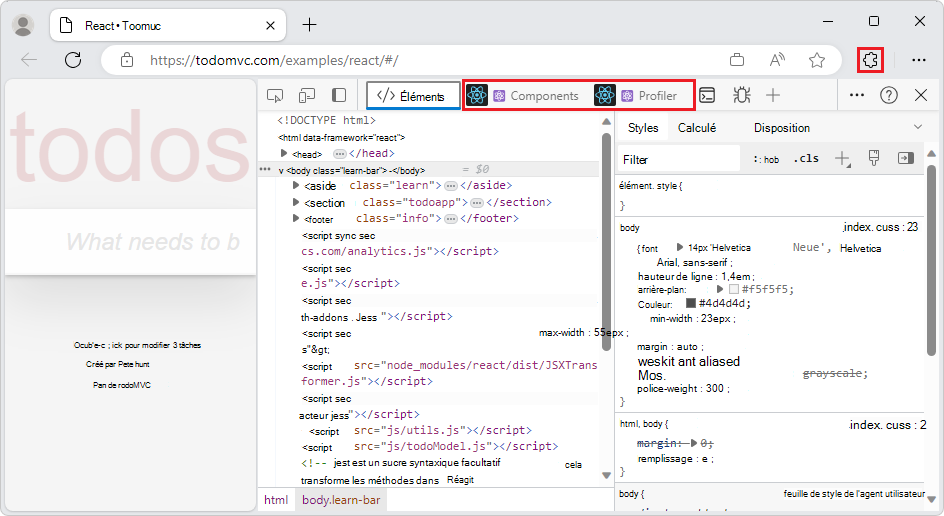Image resolution: width=944 pixels, height=516 pixels.
Task: Open a new browser tab
Action: [309, 25]
